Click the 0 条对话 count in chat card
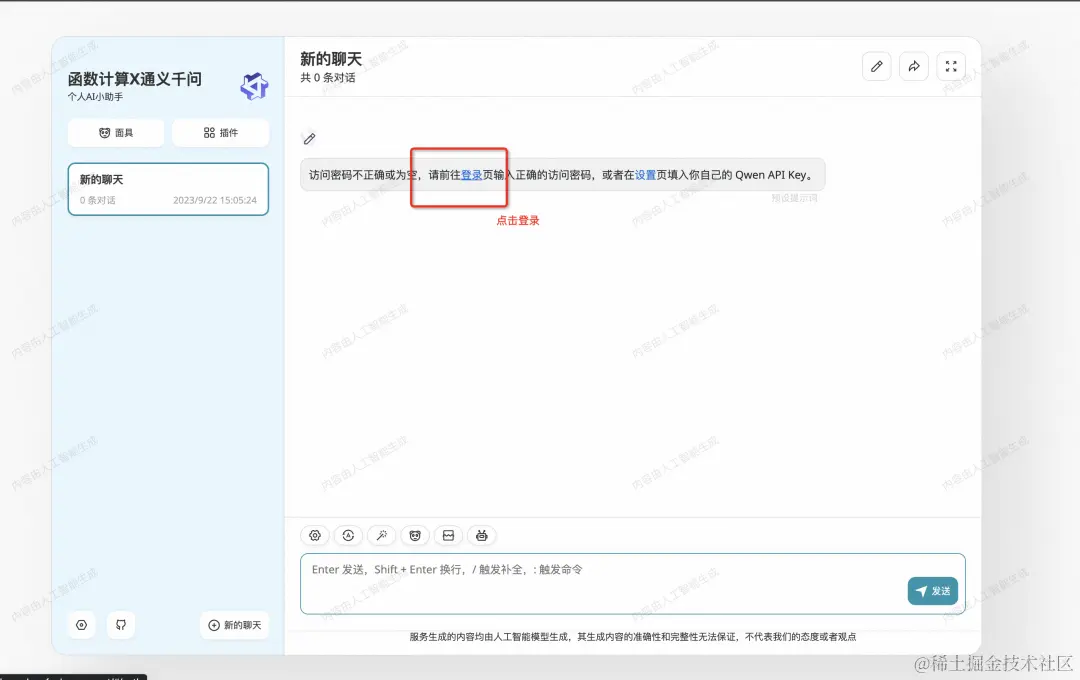The image size is (1080, 680). [x=98, y=200]
